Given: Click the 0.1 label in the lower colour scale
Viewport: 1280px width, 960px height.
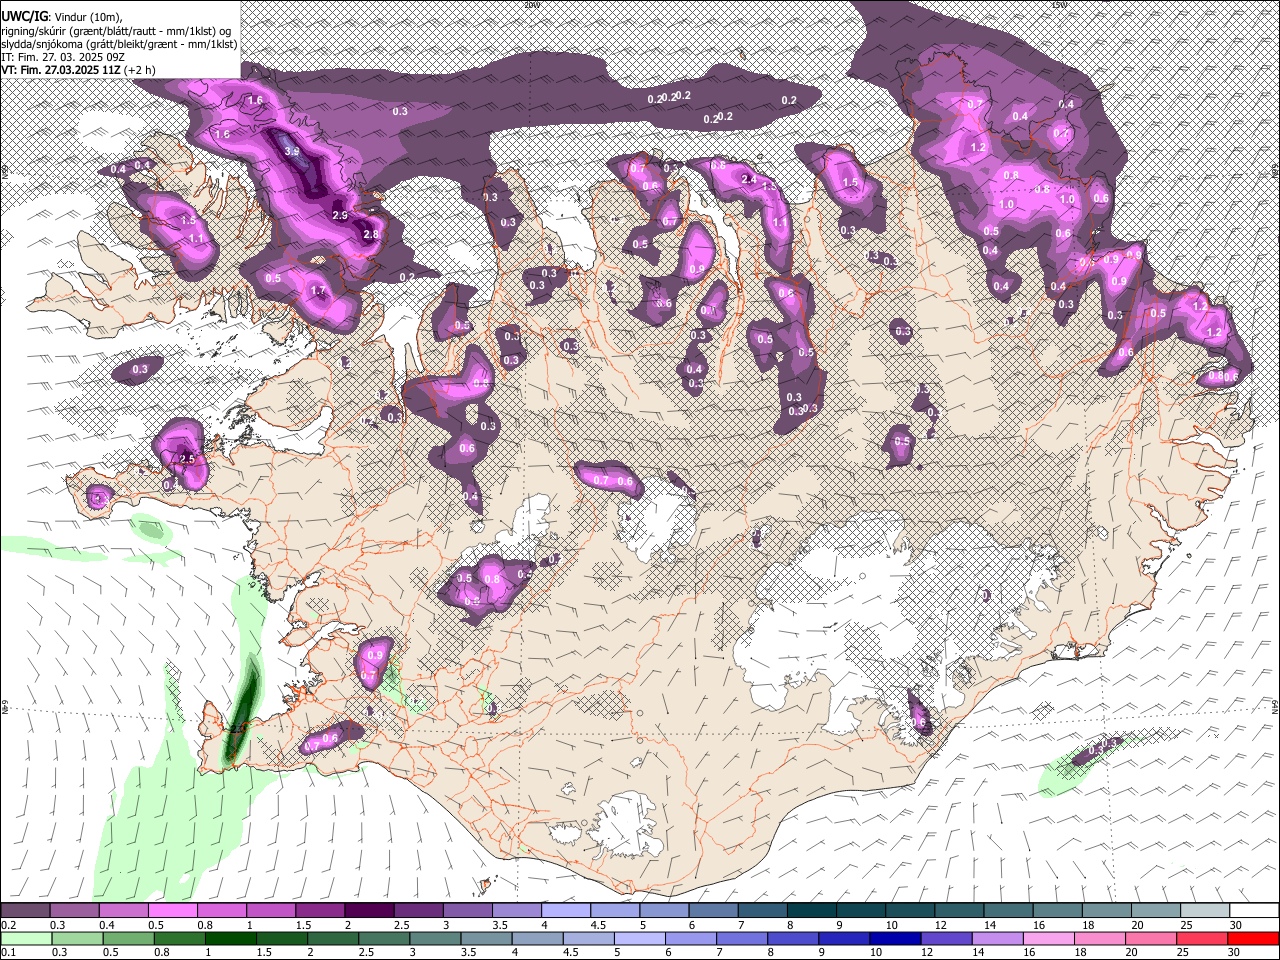Looking at the screenshot, I should pos(8,954).
